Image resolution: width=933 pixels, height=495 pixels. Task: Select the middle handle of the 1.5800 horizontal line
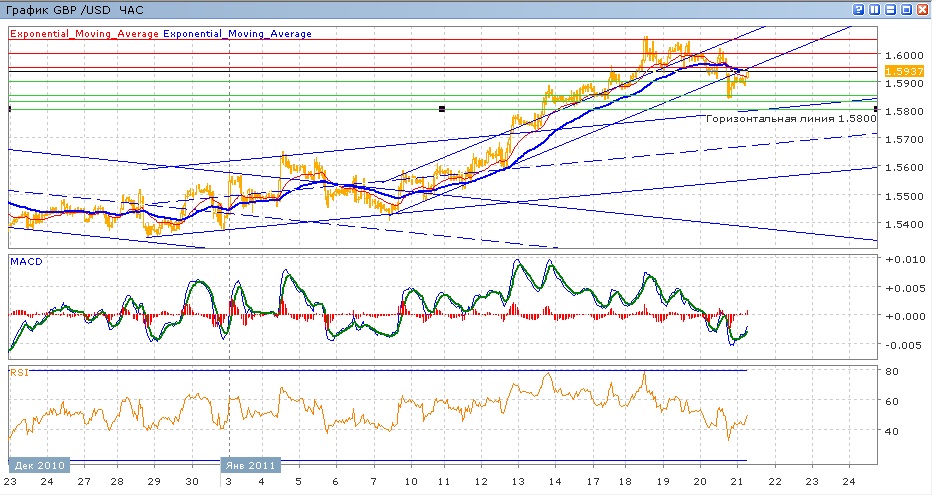442,109
